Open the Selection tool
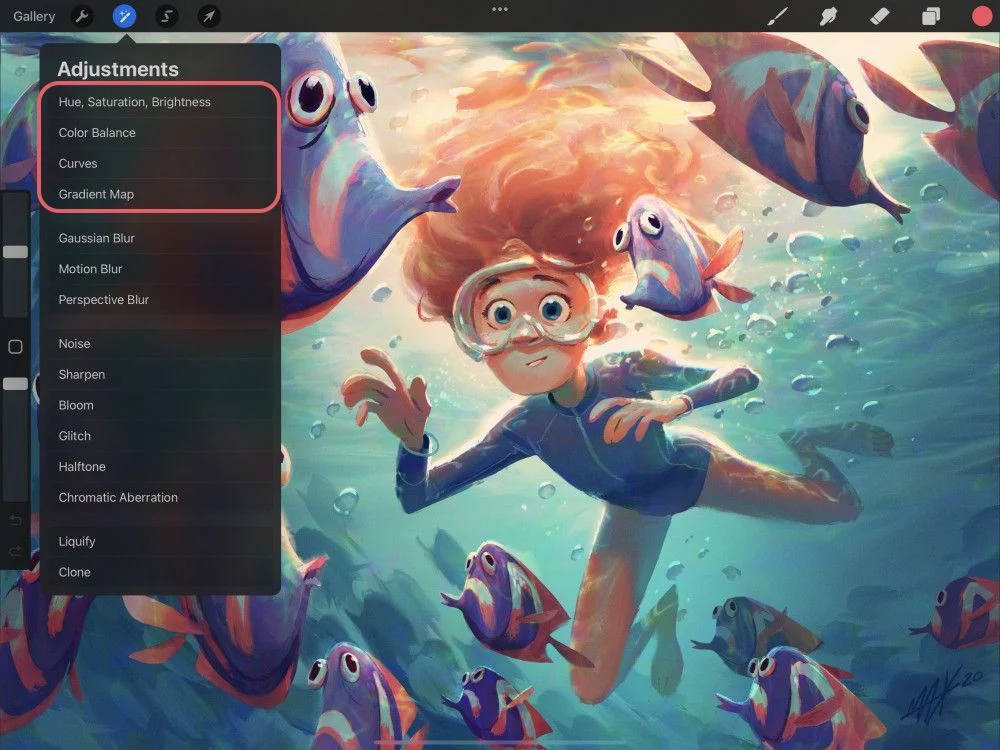The width and height of the screenshot is (1000, 750). coord(166,16)
